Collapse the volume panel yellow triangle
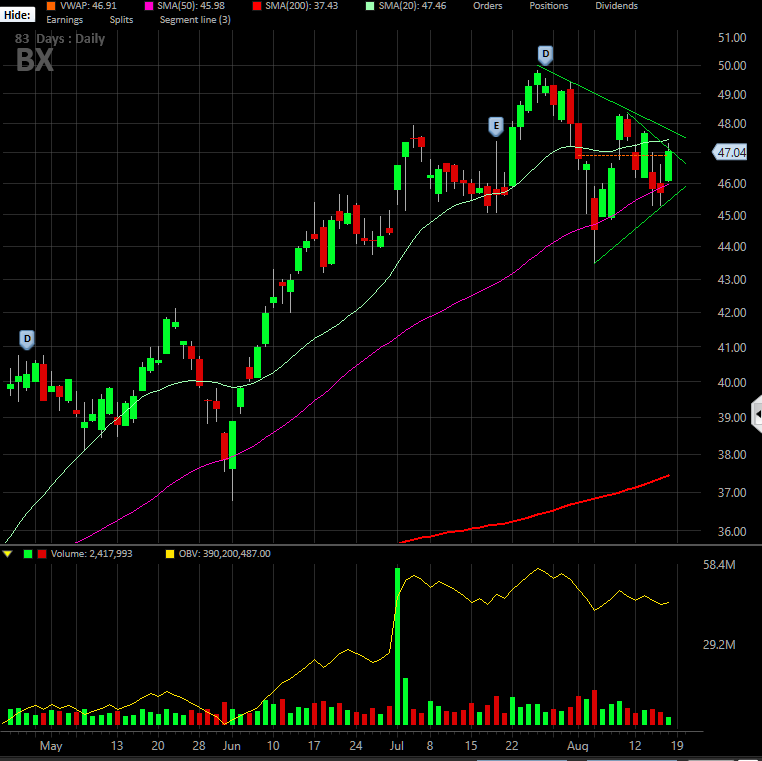Screen dimensions: 762x761 [x=7, y=553]
